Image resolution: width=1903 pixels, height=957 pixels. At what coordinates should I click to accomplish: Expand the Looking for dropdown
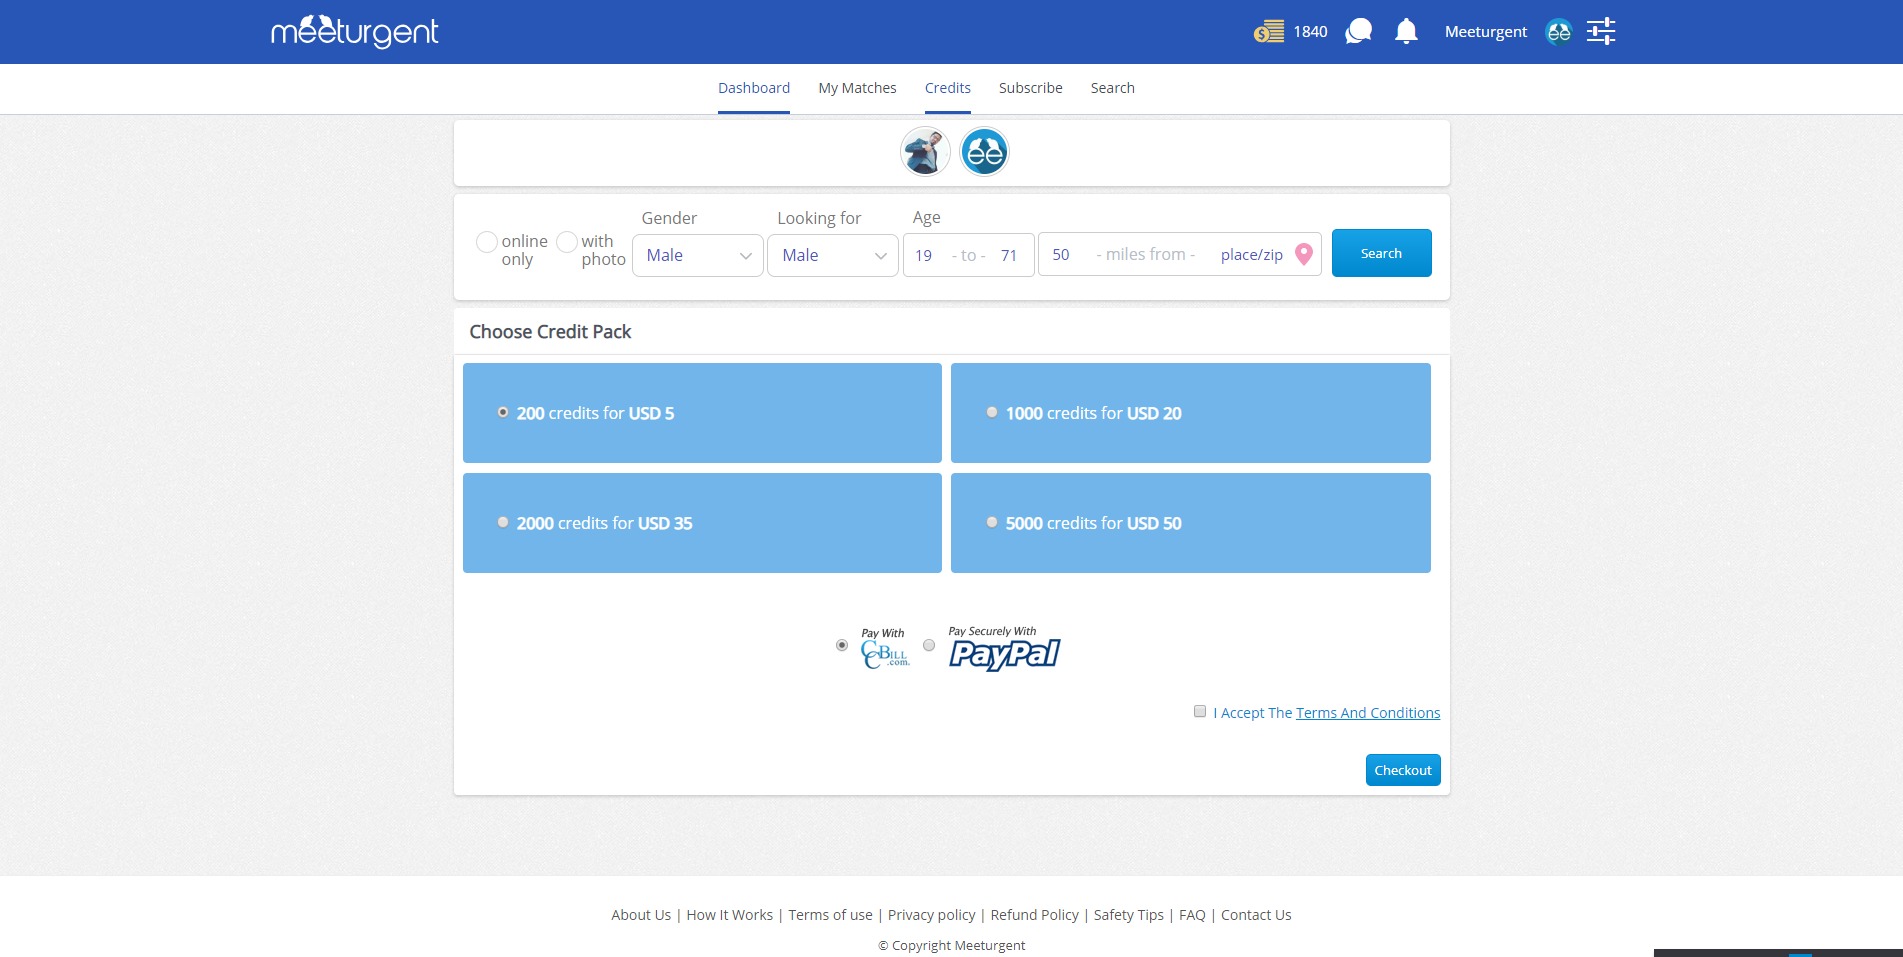832,255
